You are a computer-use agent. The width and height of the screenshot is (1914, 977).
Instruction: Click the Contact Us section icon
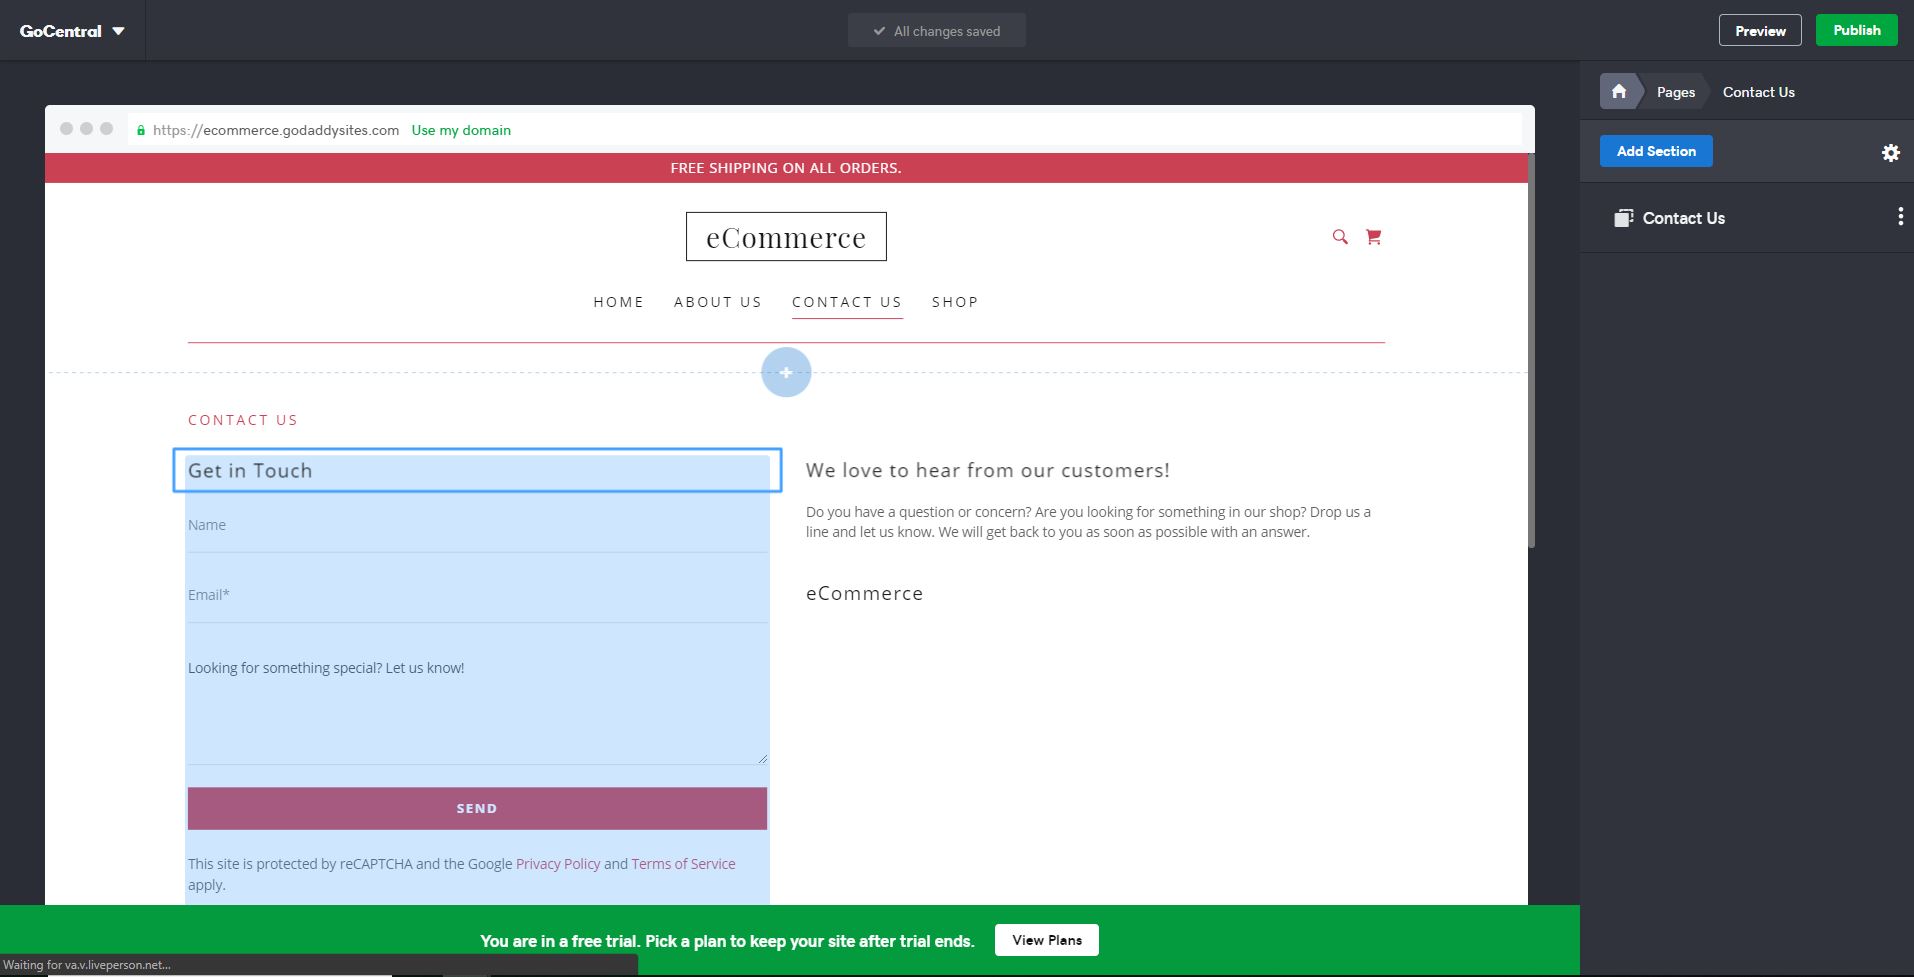[x=1623, y=218]
